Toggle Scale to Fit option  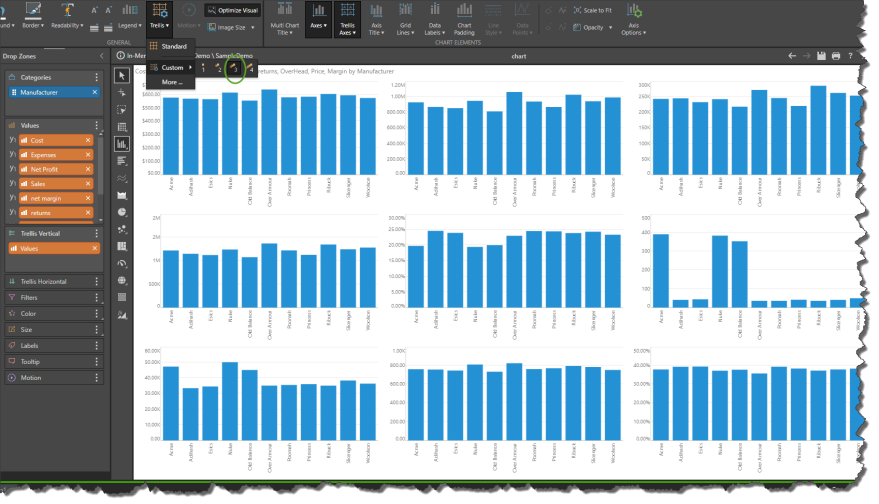click(x=593, y=10)
